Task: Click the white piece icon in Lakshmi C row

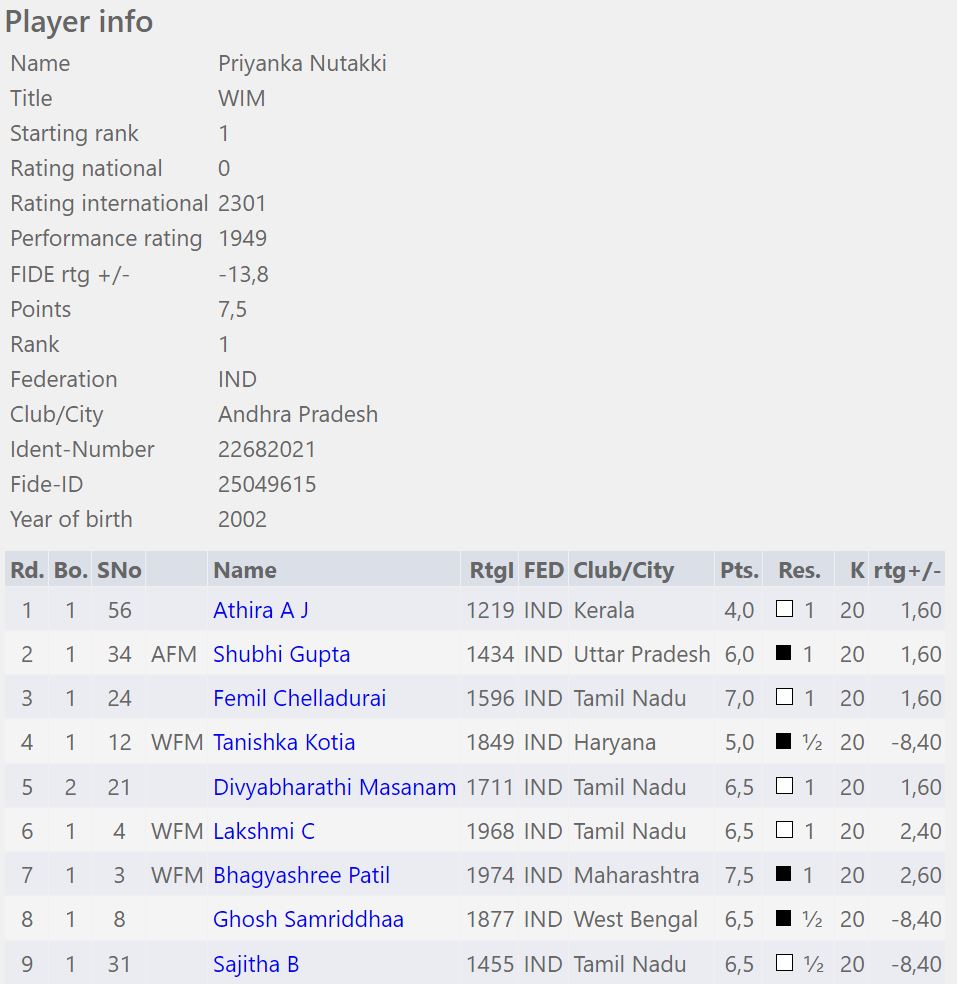Action: (x=784, y=830)
